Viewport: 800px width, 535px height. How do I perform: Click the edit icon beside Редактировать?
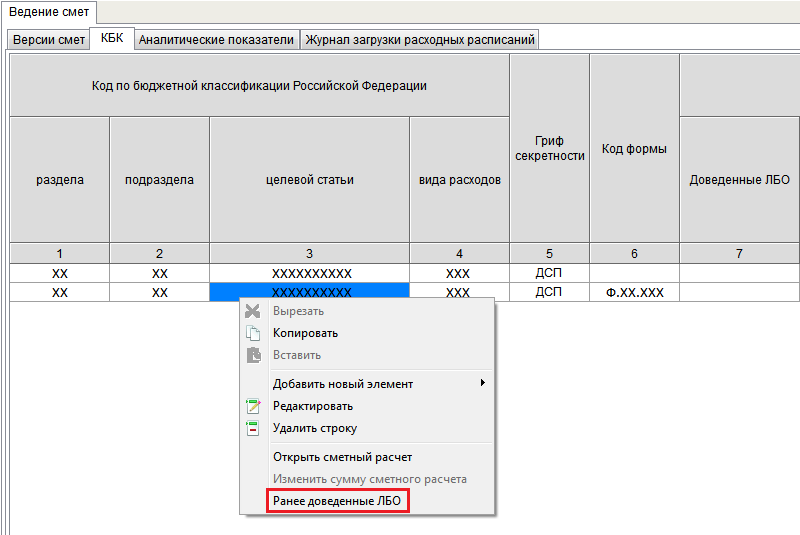tap(253, 406)
